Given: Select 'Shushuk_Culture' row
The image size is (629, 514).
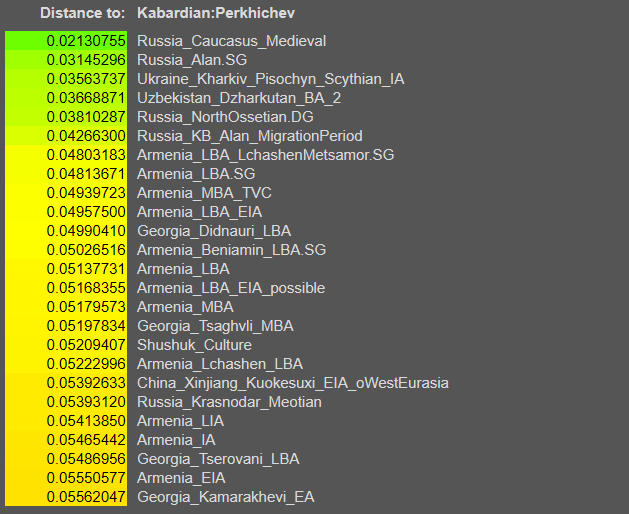Looking at the screenshot, I should (194, 345).
